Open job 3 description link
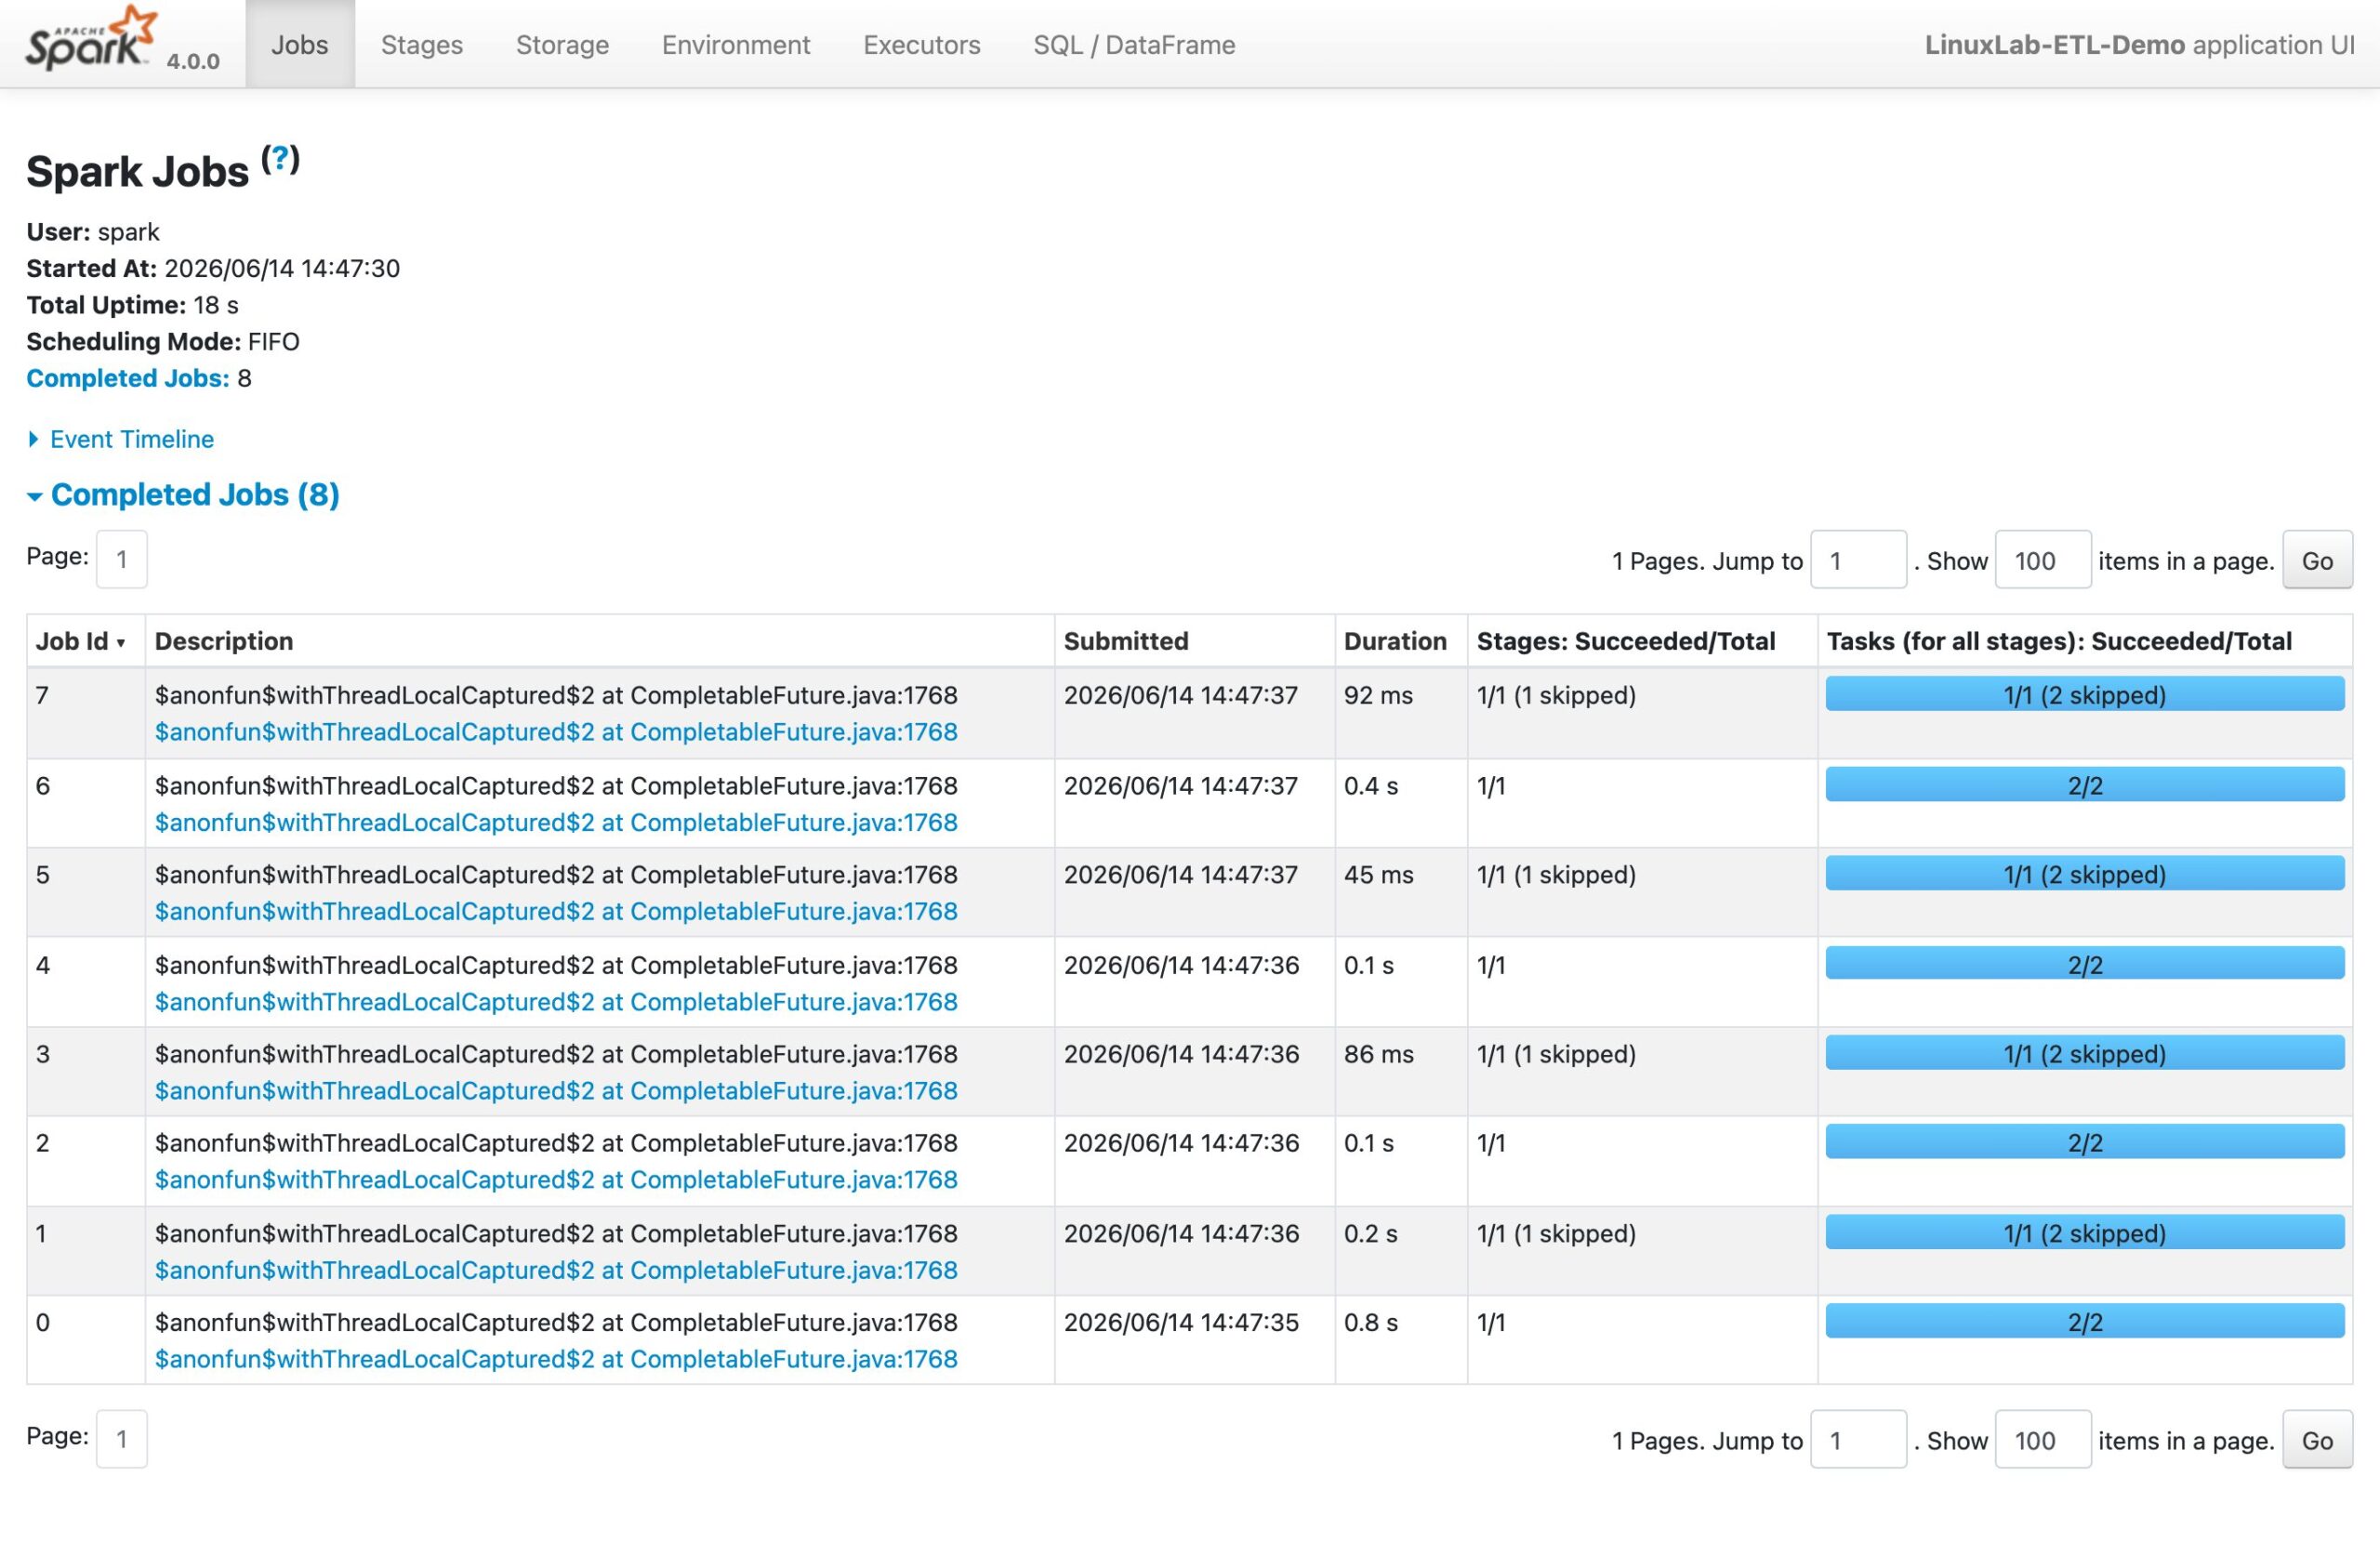This screenshot has width=2380, height=1568. 556,1090
